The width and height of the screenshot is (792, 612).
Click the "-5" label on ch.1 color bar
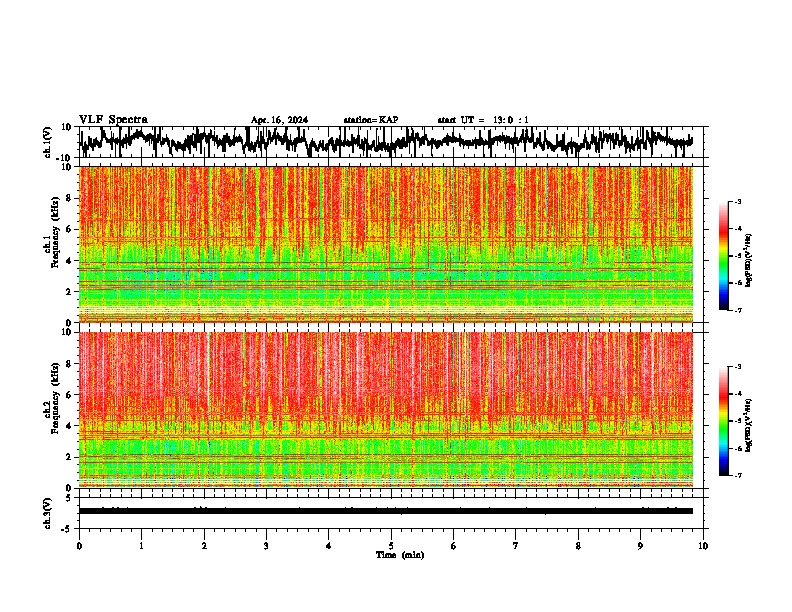(x=738, y=256)
